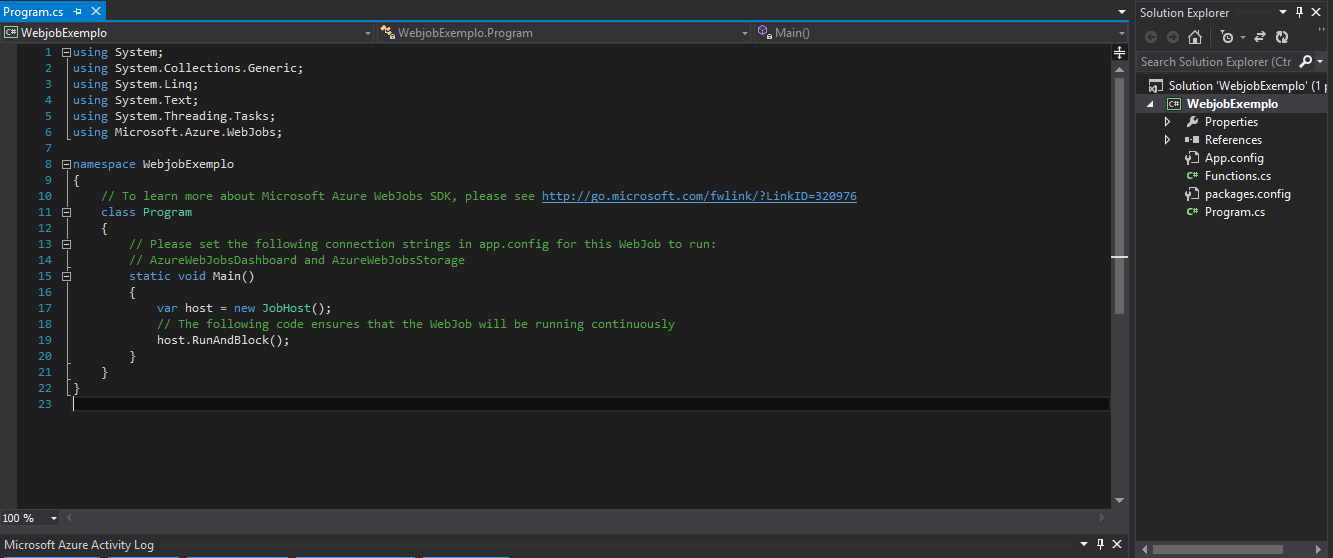Screen dimensions: 1333x558
Task: Expand the Properties node
Action: click(1167, 122)
